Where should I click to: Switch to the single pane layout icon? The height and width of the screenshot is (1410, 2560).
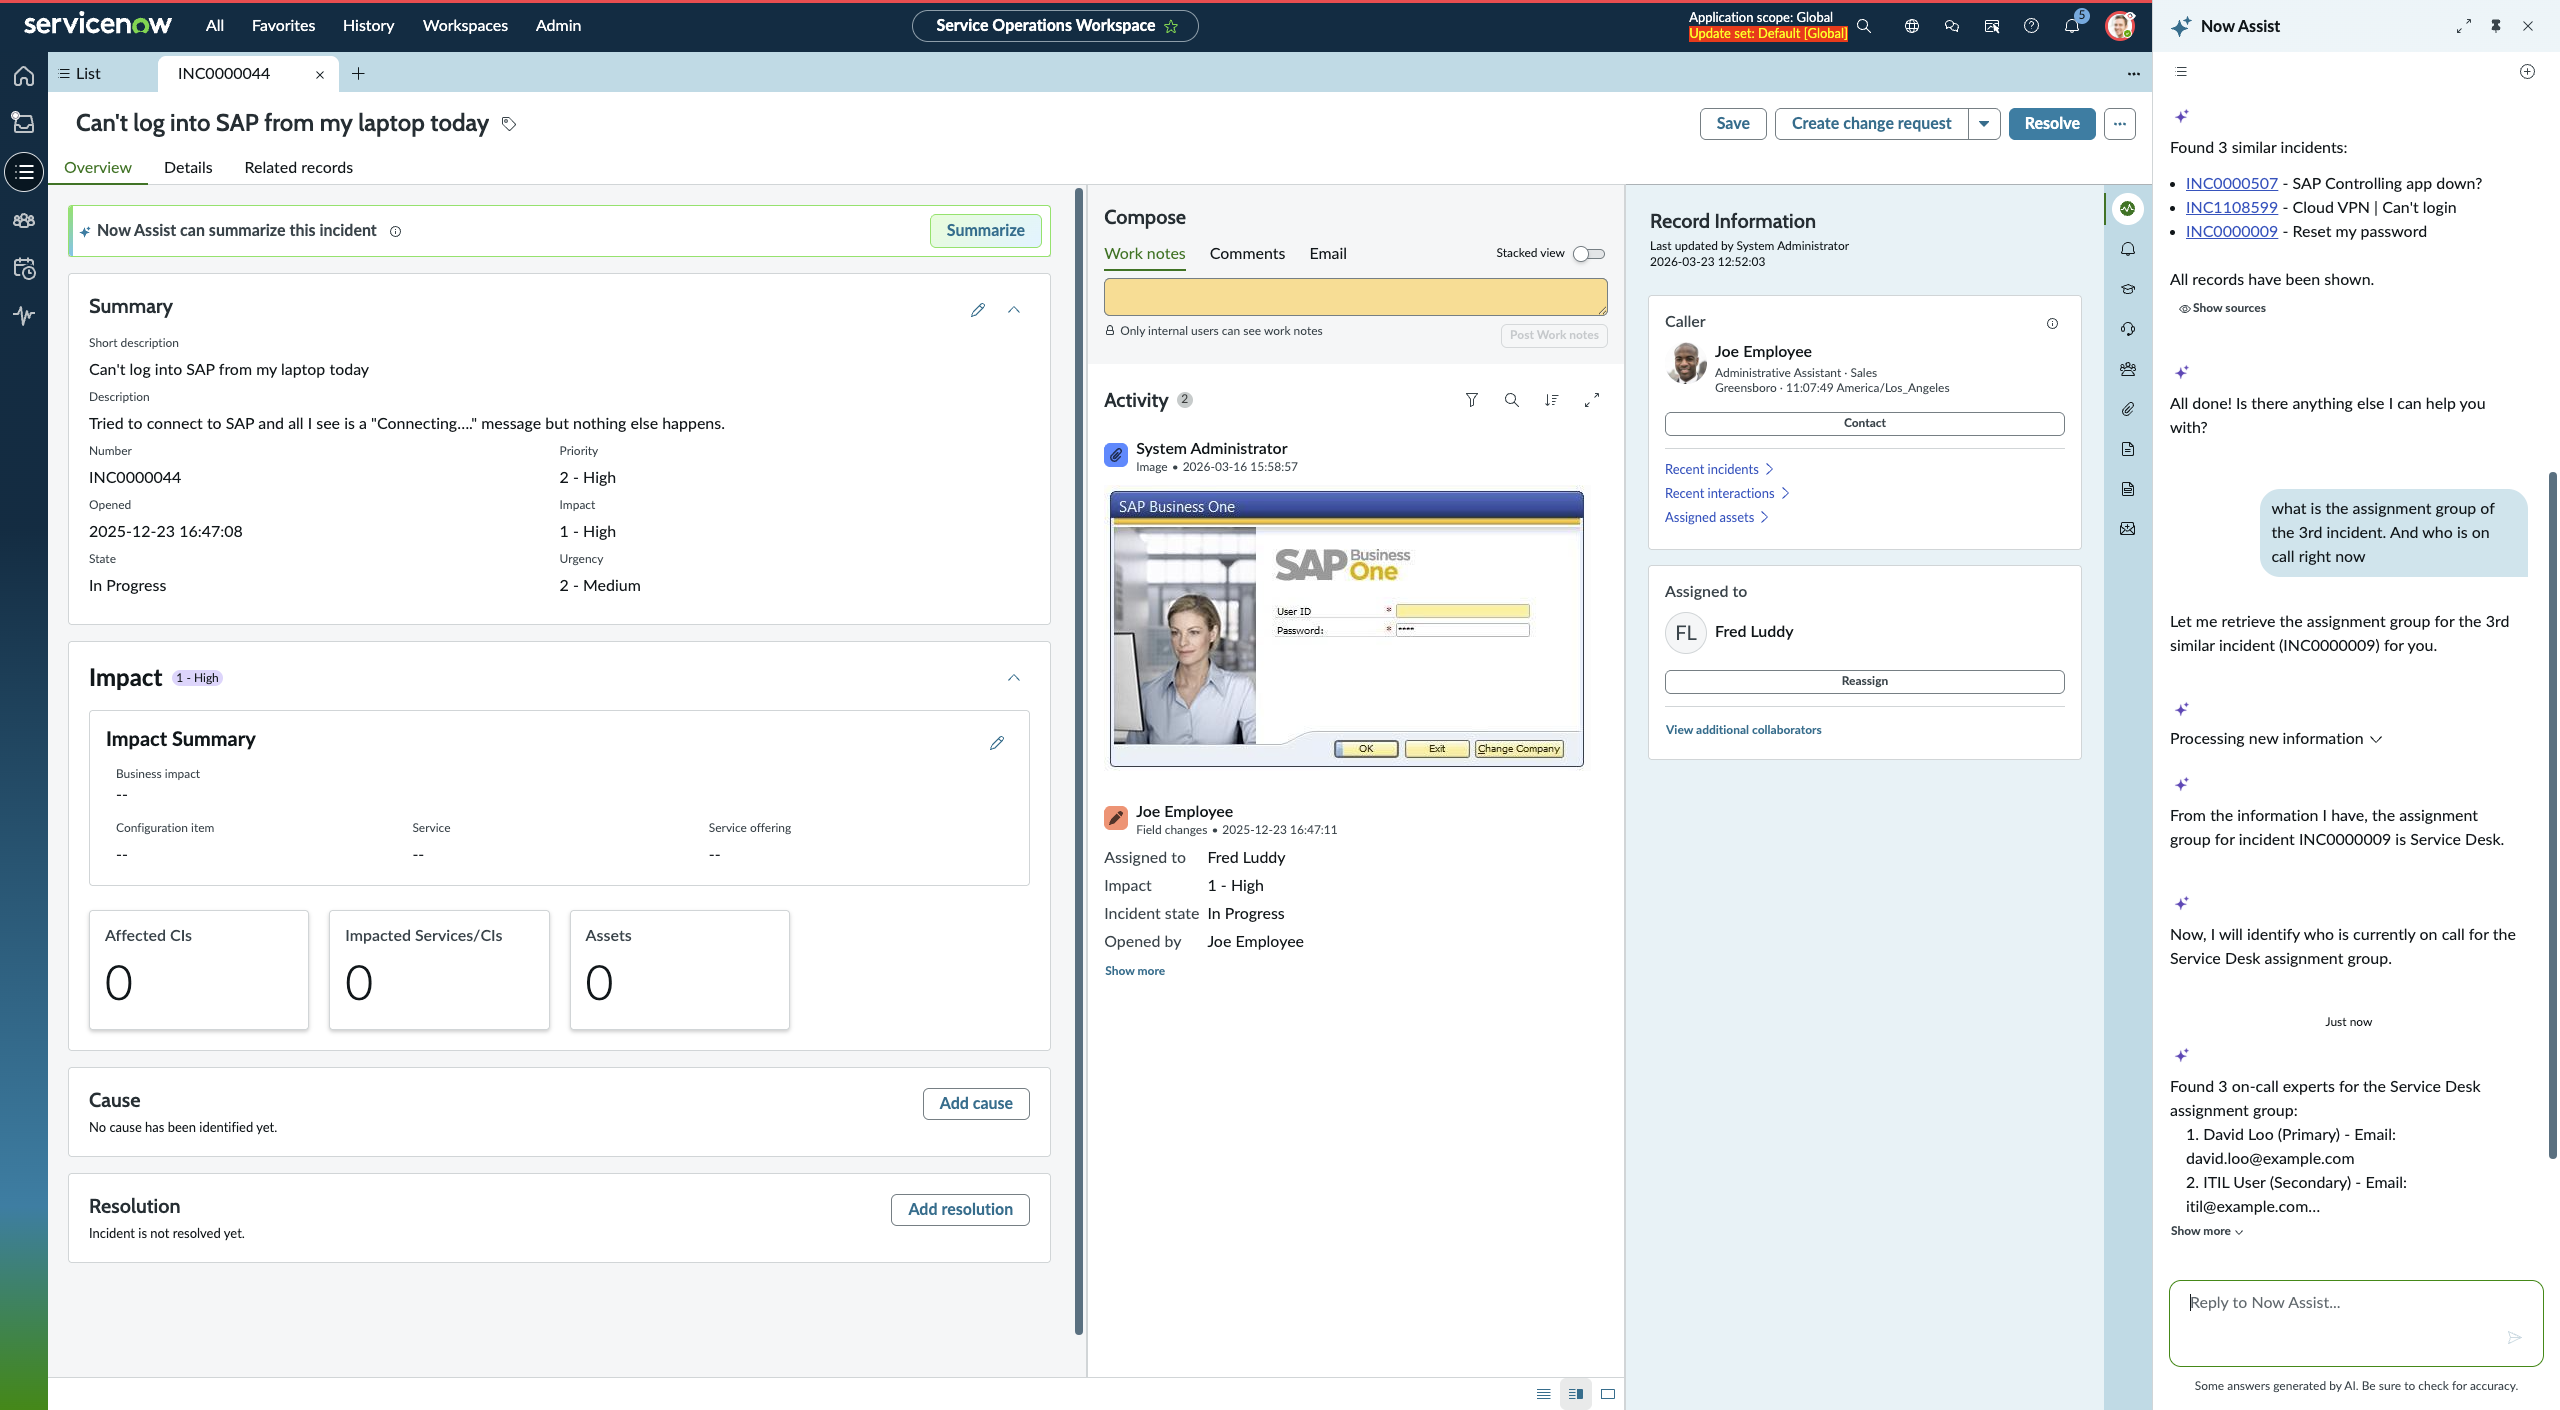tap(1608, 1394)
